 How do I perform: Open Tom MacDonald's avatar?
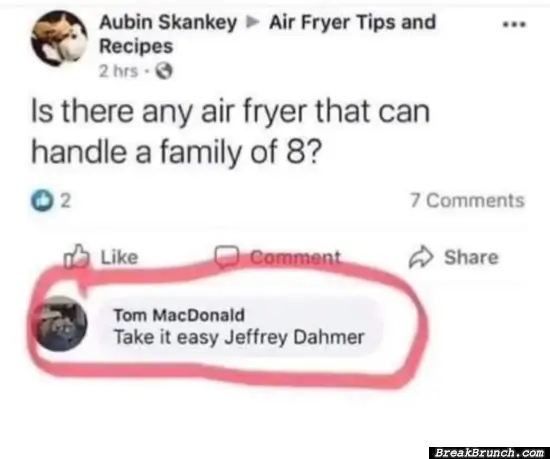[62, 324]
